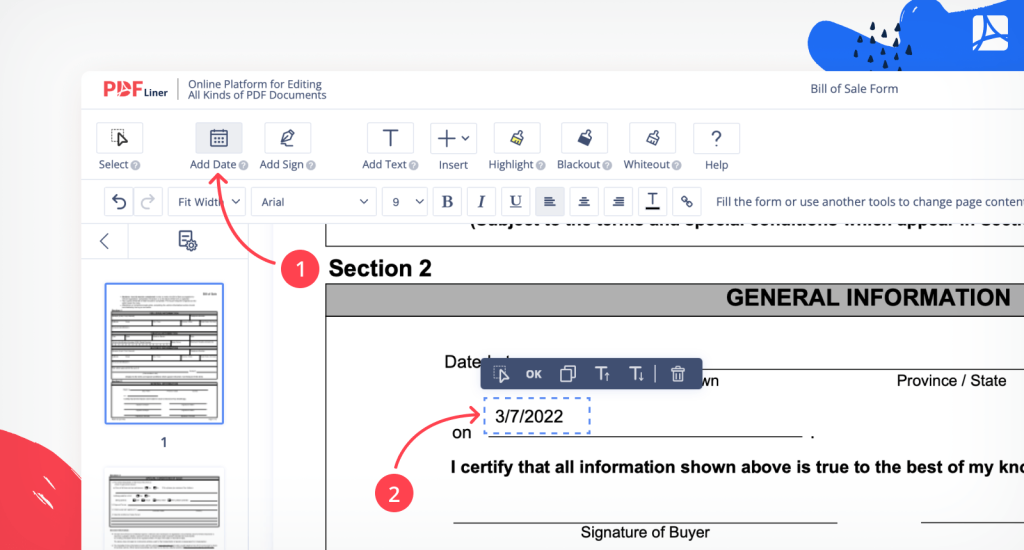Open the Help menu
The image size is (1024, 550).
click(716, 139)
